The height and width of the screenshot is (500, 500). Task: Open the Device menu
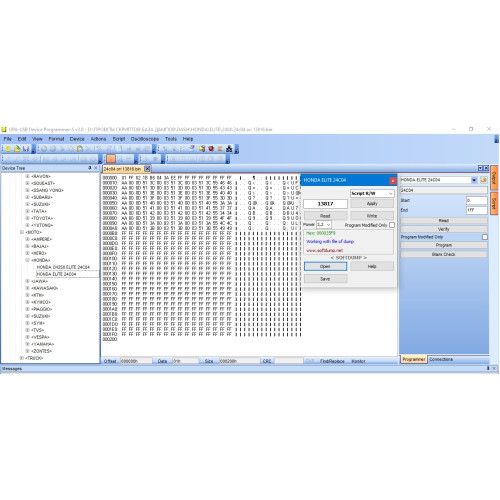click(77, 139)
